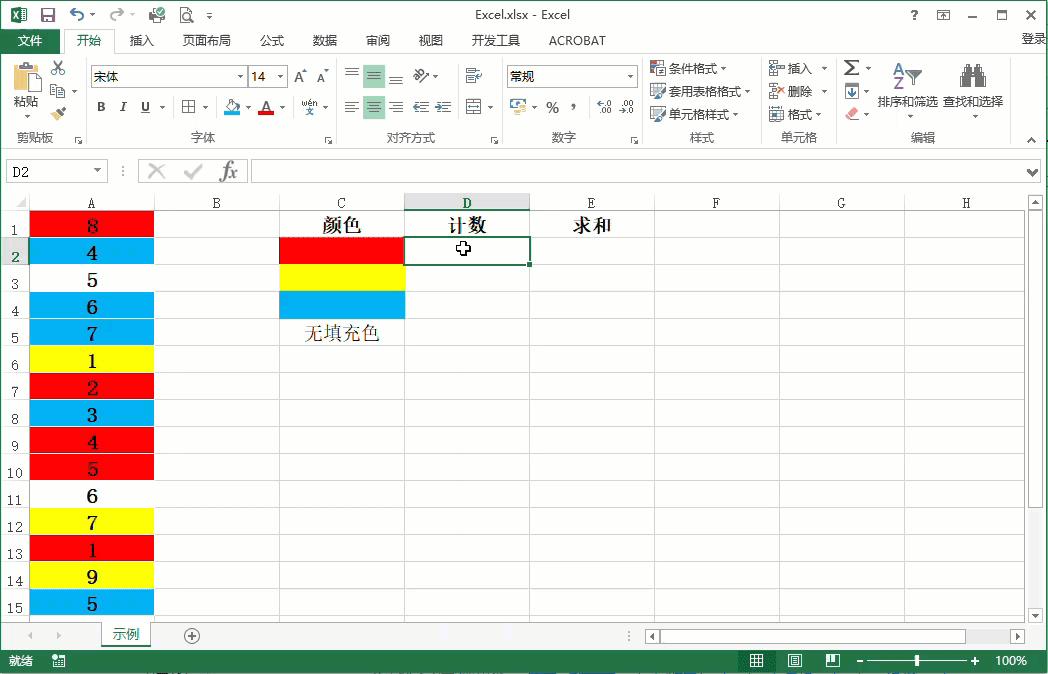This screenshot has width=1048, height=674.
Task: Open 排序和筛选 sort and filter tool
Action: pos(910,90)
